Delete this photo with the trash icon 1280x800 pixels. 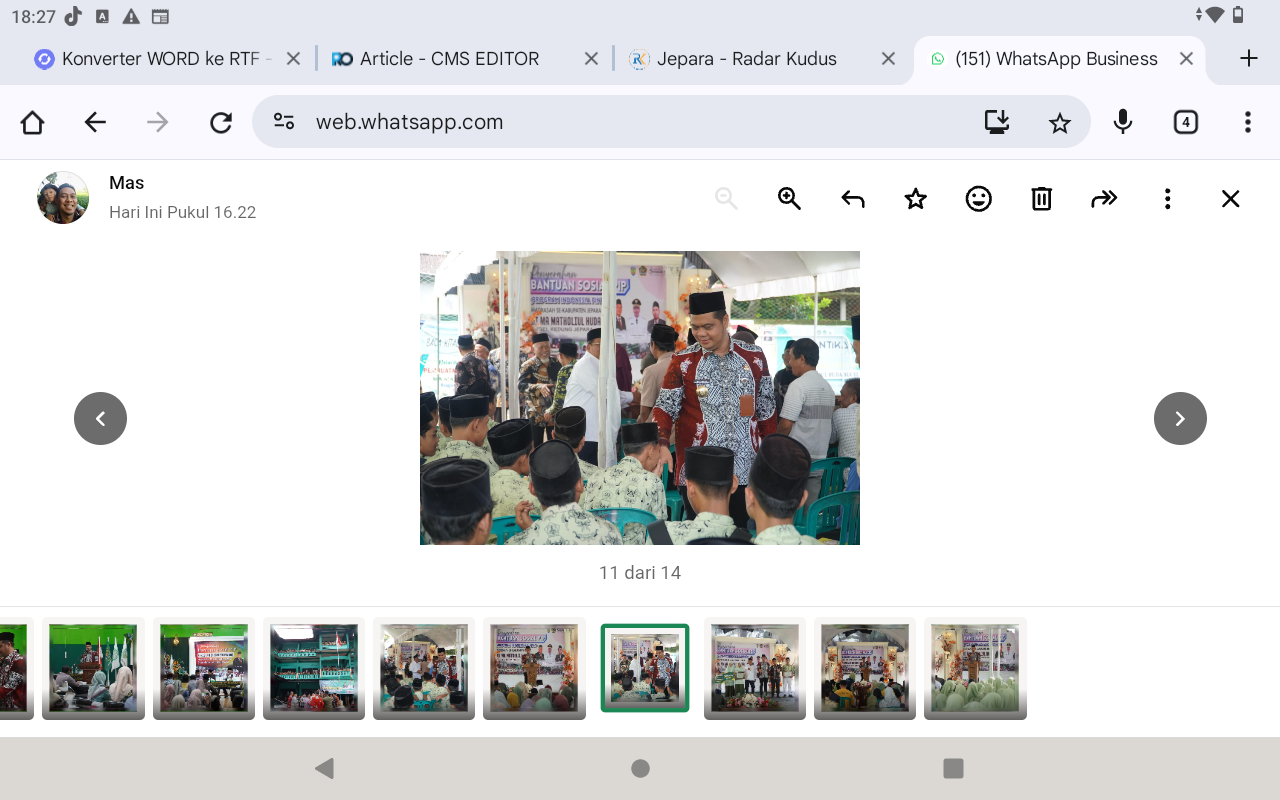click(1041, 199)
